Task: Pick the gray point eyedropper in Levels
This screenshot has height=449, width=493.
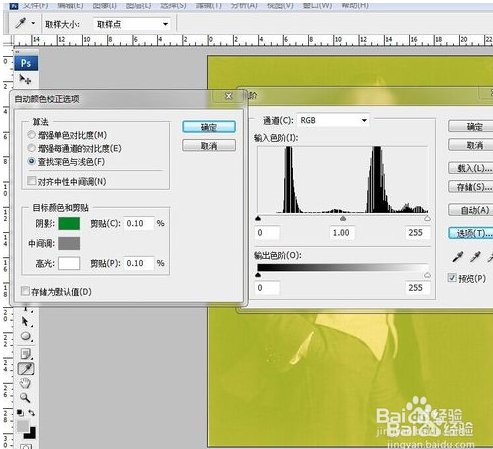Action: [475, 257]
